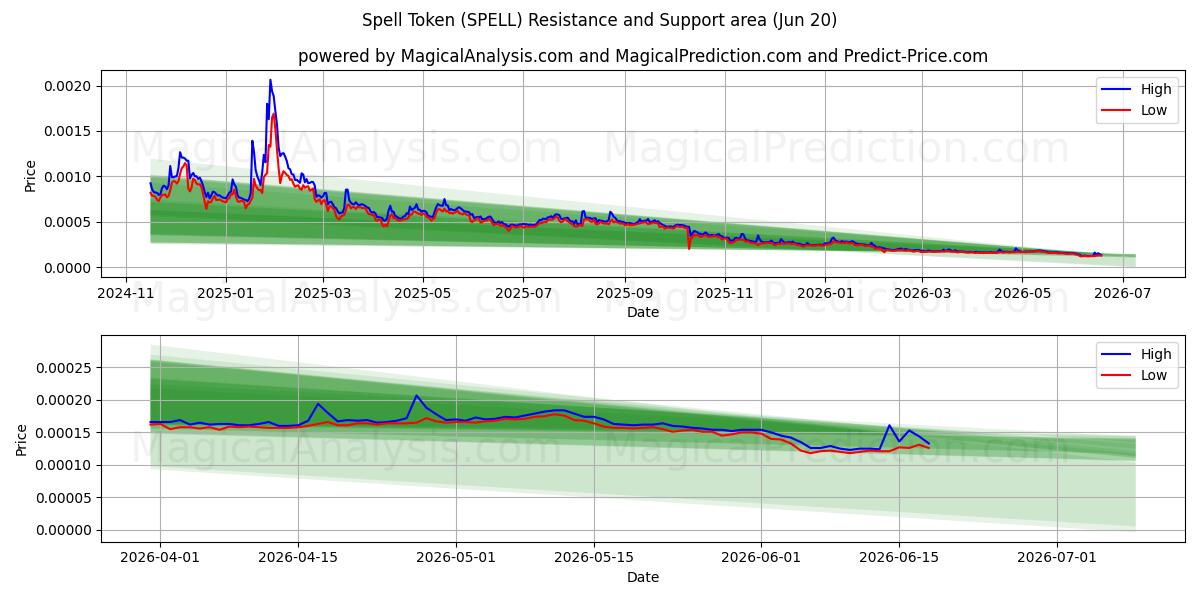Click the 2026-05-01 date tick label
Image resolution: width=1200 pixels, height=600 pixels.
click(x=456, y=557)
